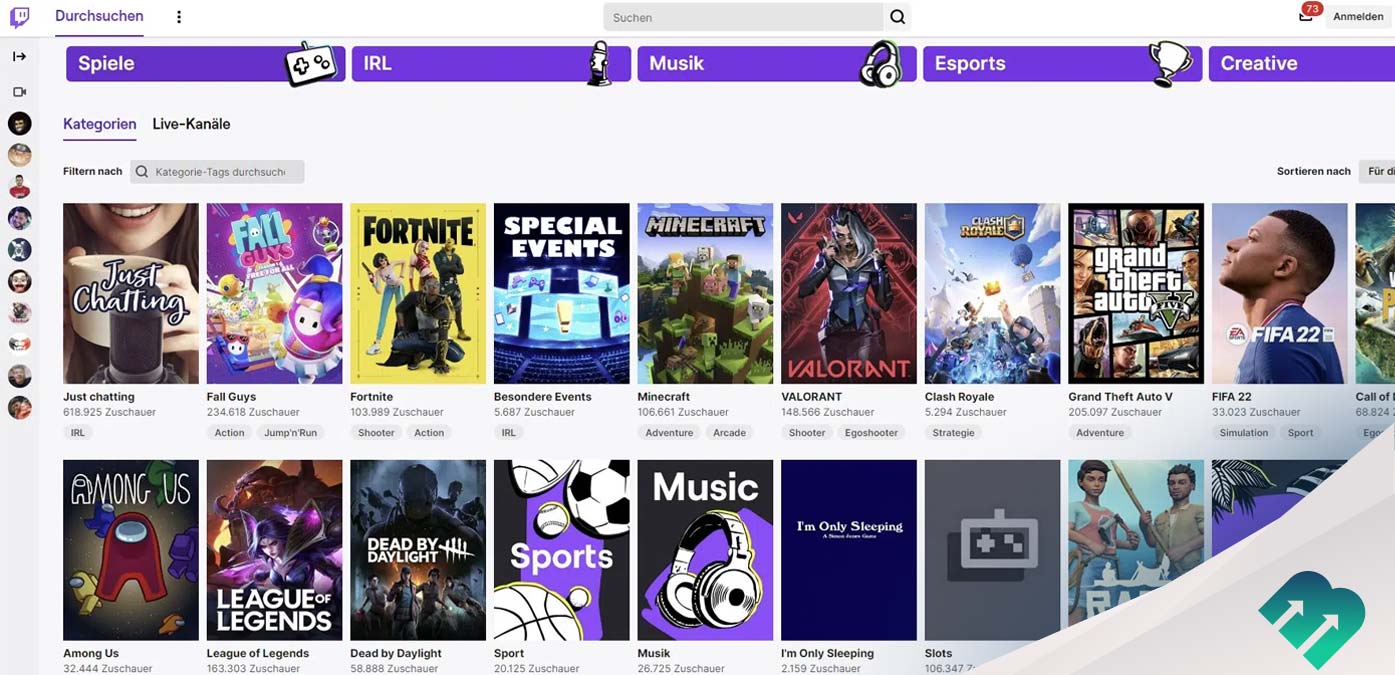Open the Special Events cover art
This screenshot has height=675, width=1395.
(x=562, y=294)
